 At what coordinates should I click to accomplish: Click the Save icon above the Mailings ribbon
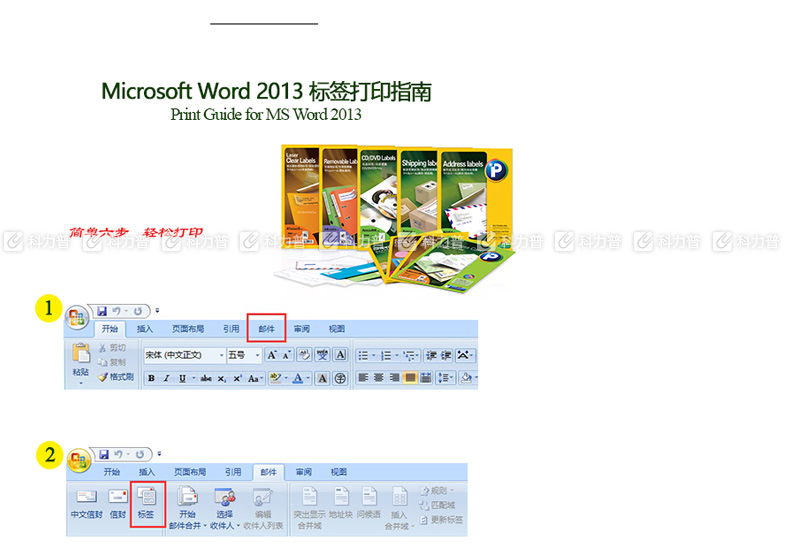pyautogui.click(x=104, y=454)
